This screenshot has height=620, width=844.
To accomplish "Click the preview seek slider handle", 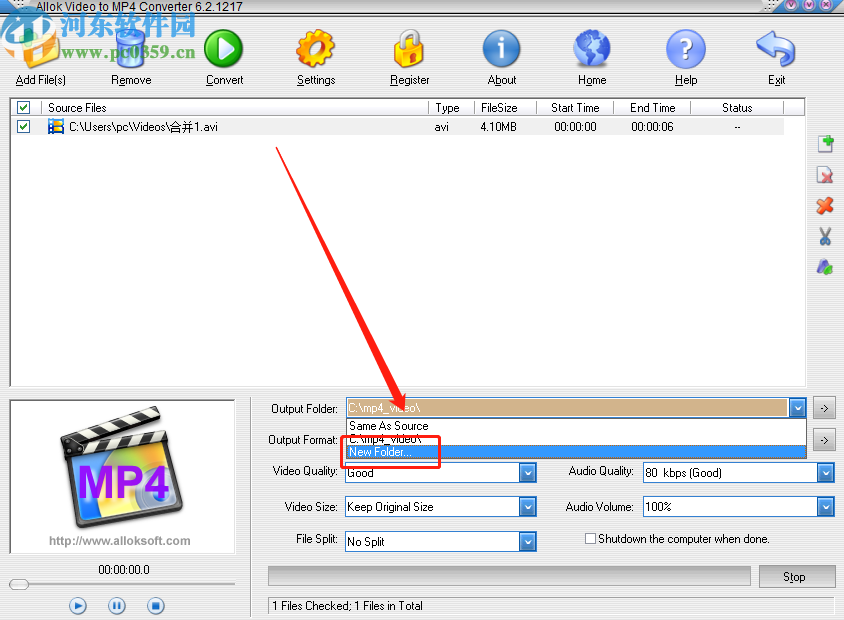I will click(x=19, y=584).
